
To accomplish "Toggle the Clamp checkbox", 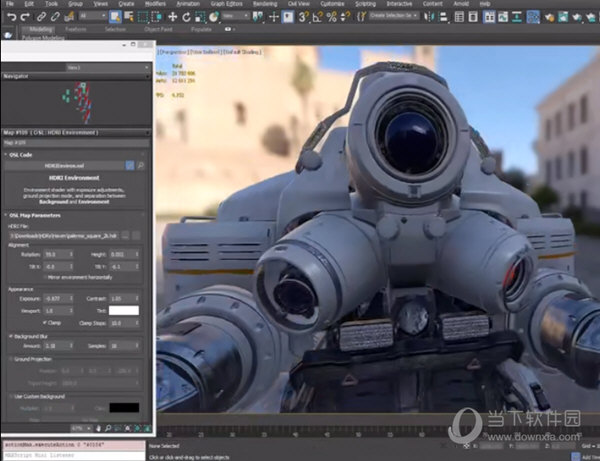I will click(45, 323).
